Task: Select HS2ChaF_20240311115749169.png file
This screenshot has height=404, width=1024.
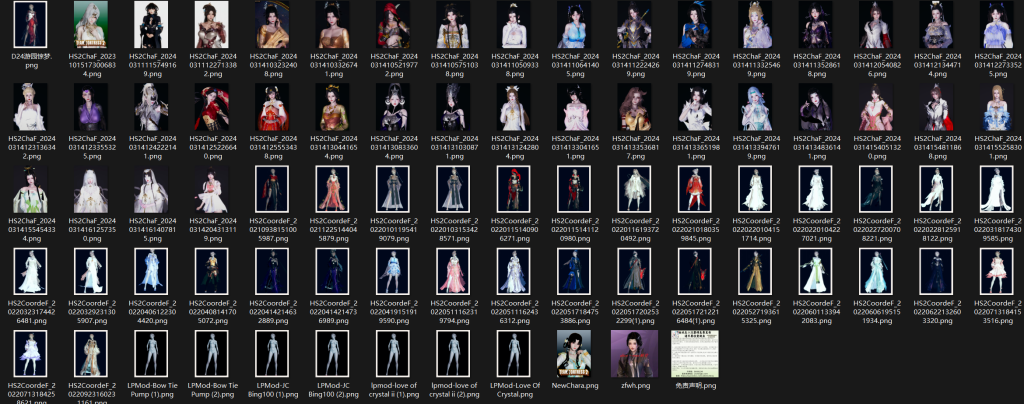Action: click(151, 25)
